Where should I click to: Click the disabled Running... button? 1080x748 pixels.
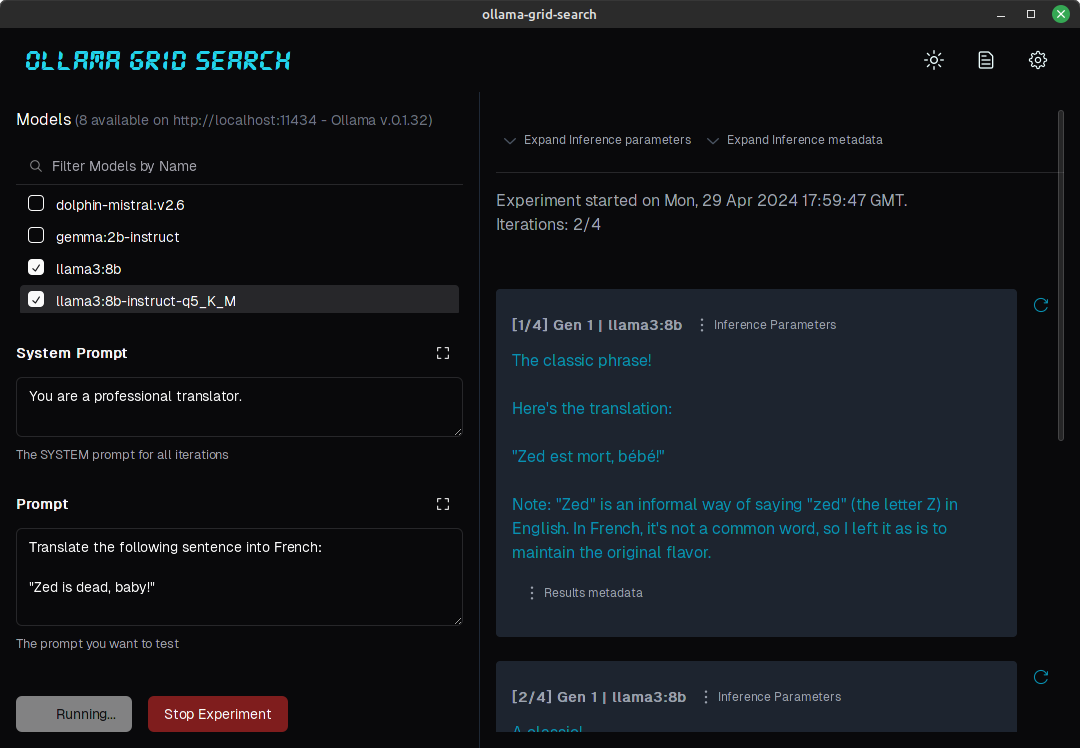pyautogui.click(x=74, y=714)
